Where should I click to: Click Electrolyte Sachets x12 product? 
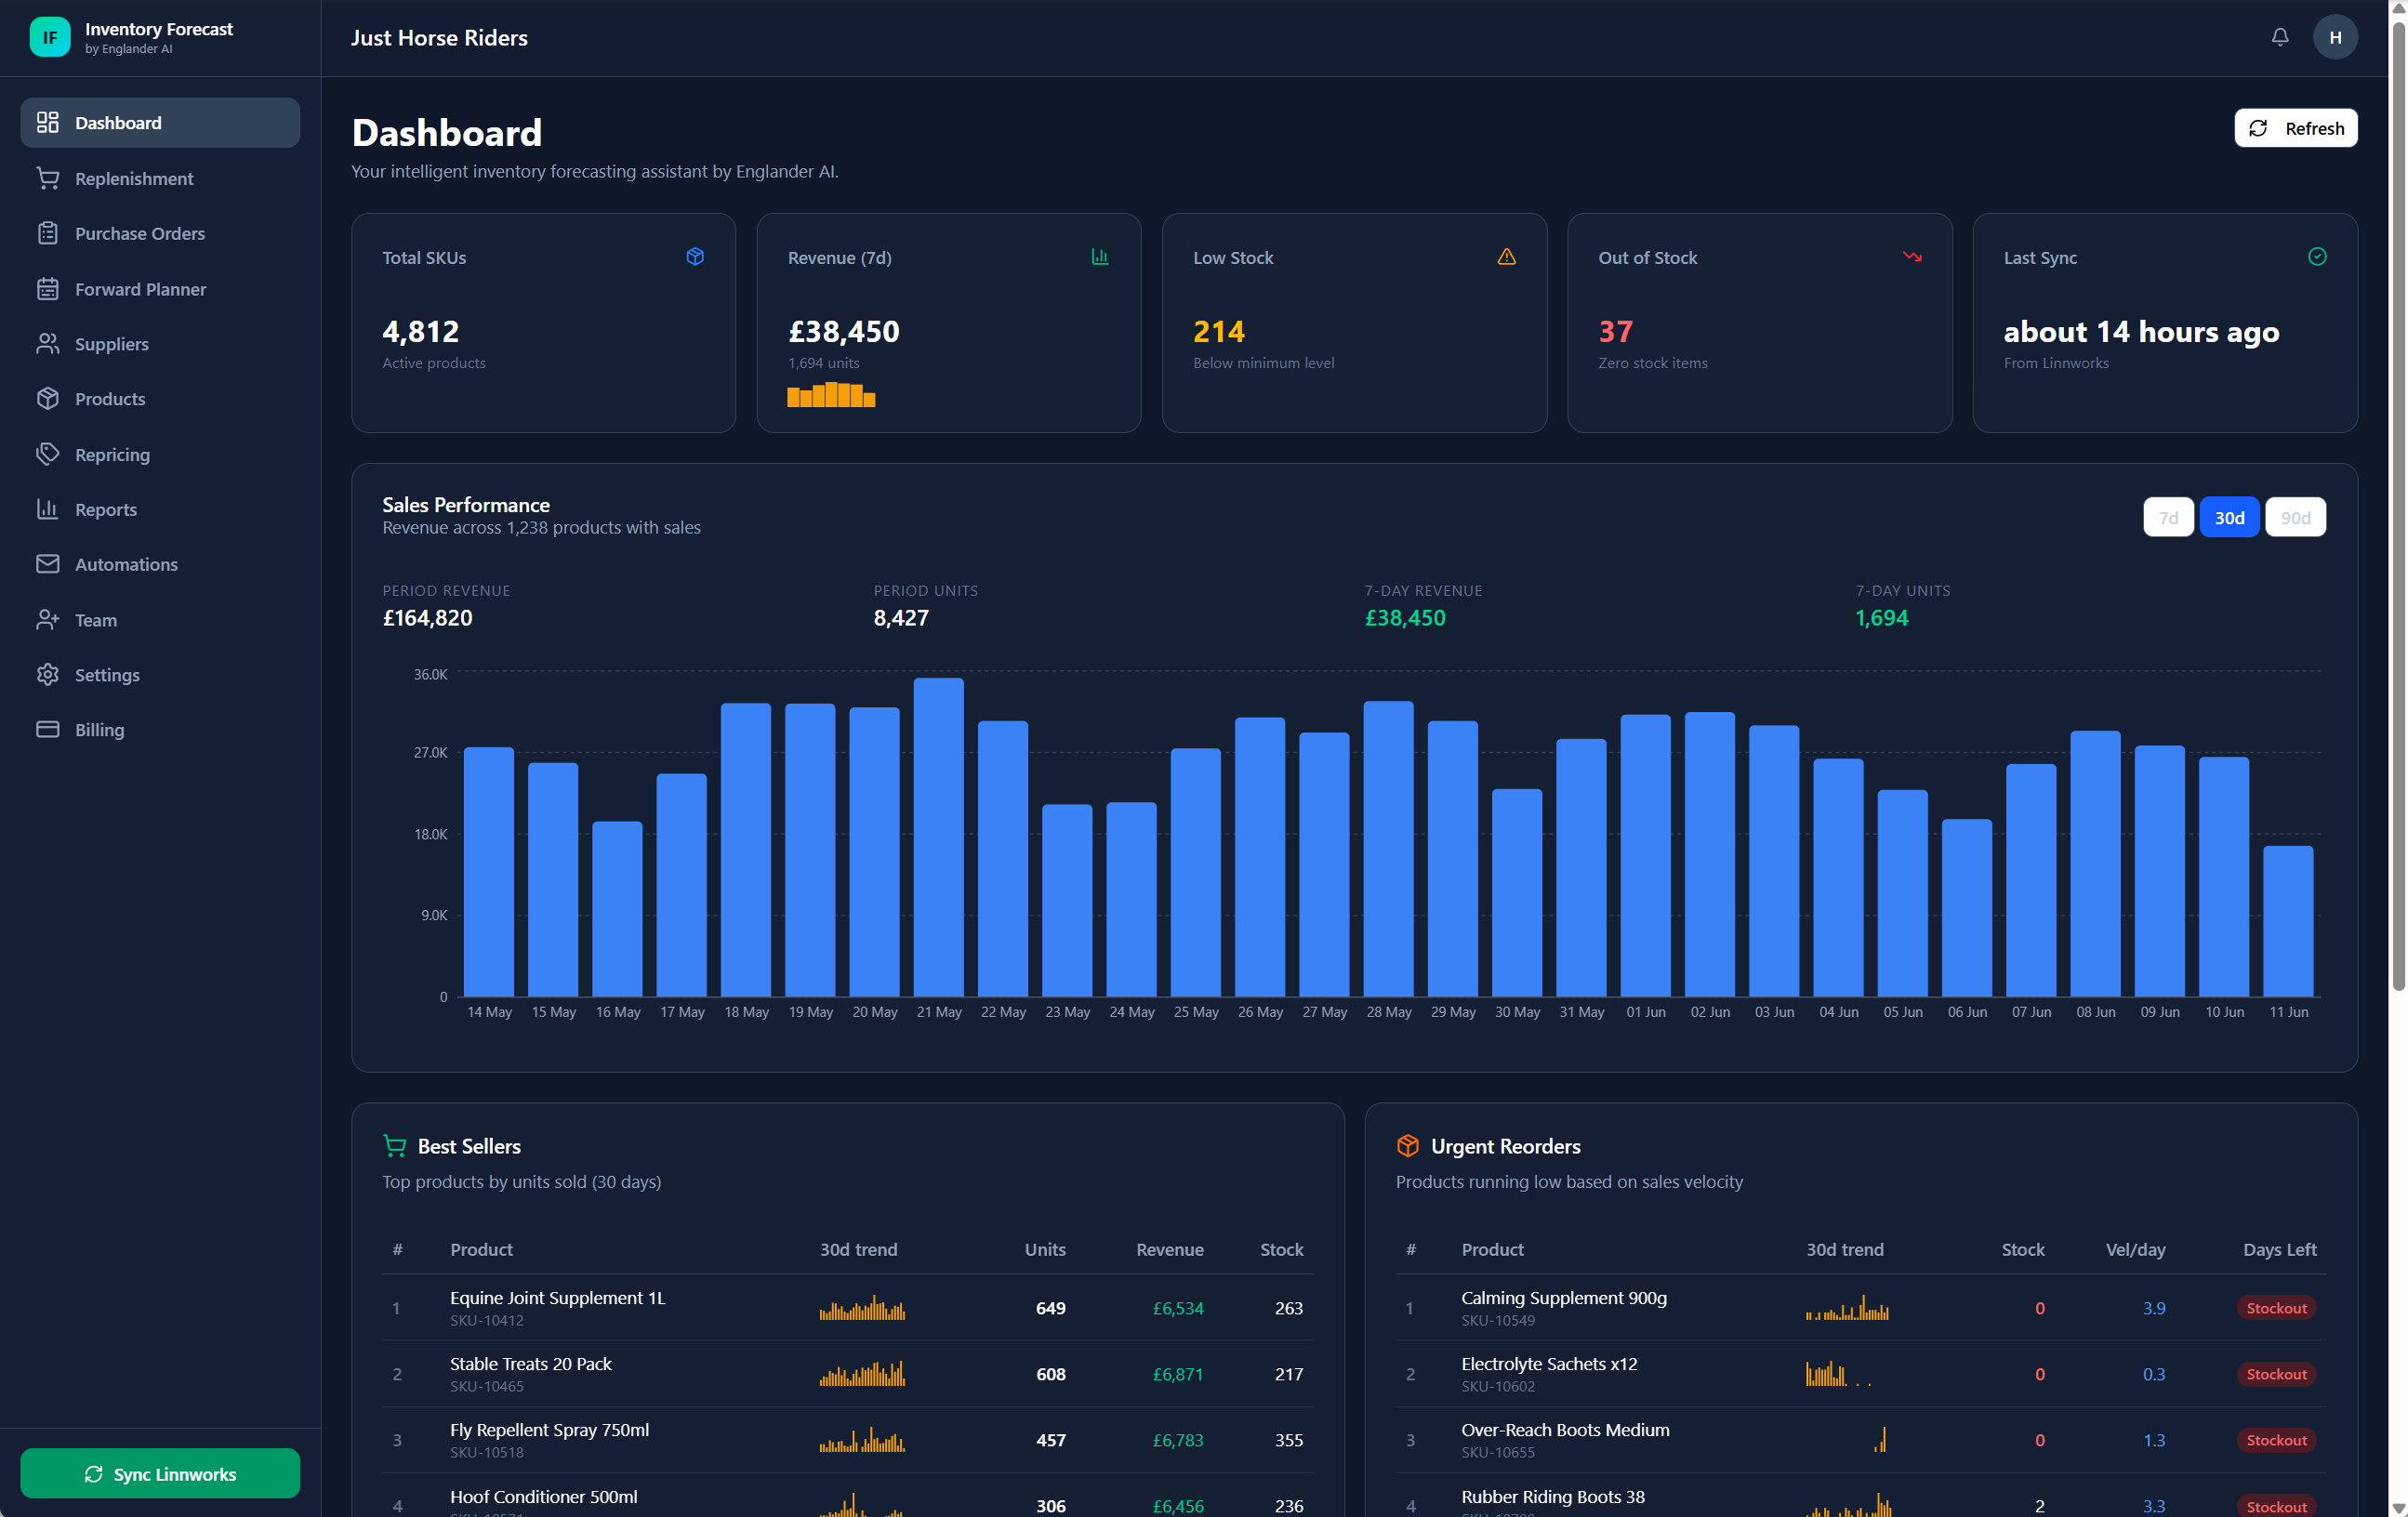tap(1548, 1363)
